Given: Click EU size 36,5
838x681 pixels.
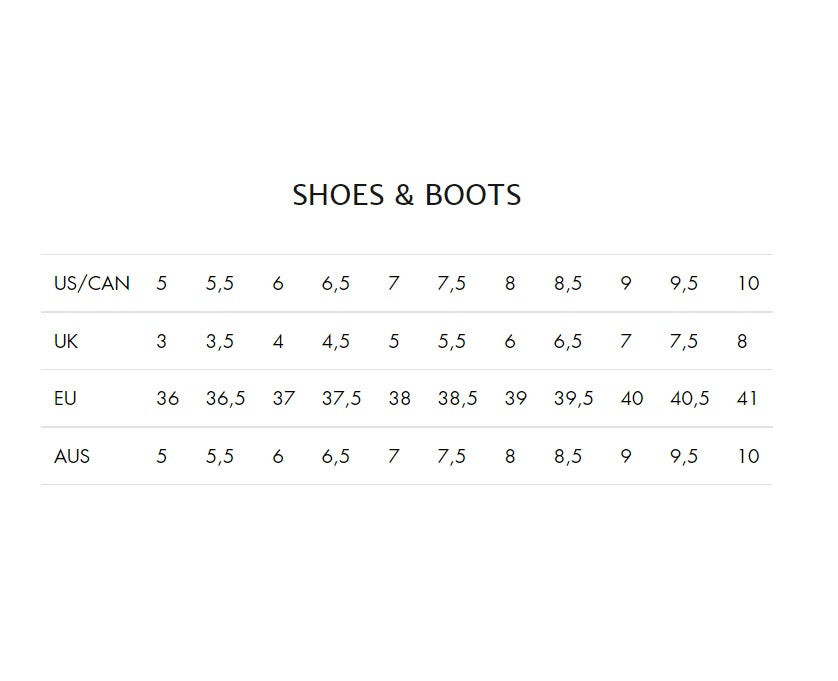Looking at the screenshot, I should click(225, 398).
